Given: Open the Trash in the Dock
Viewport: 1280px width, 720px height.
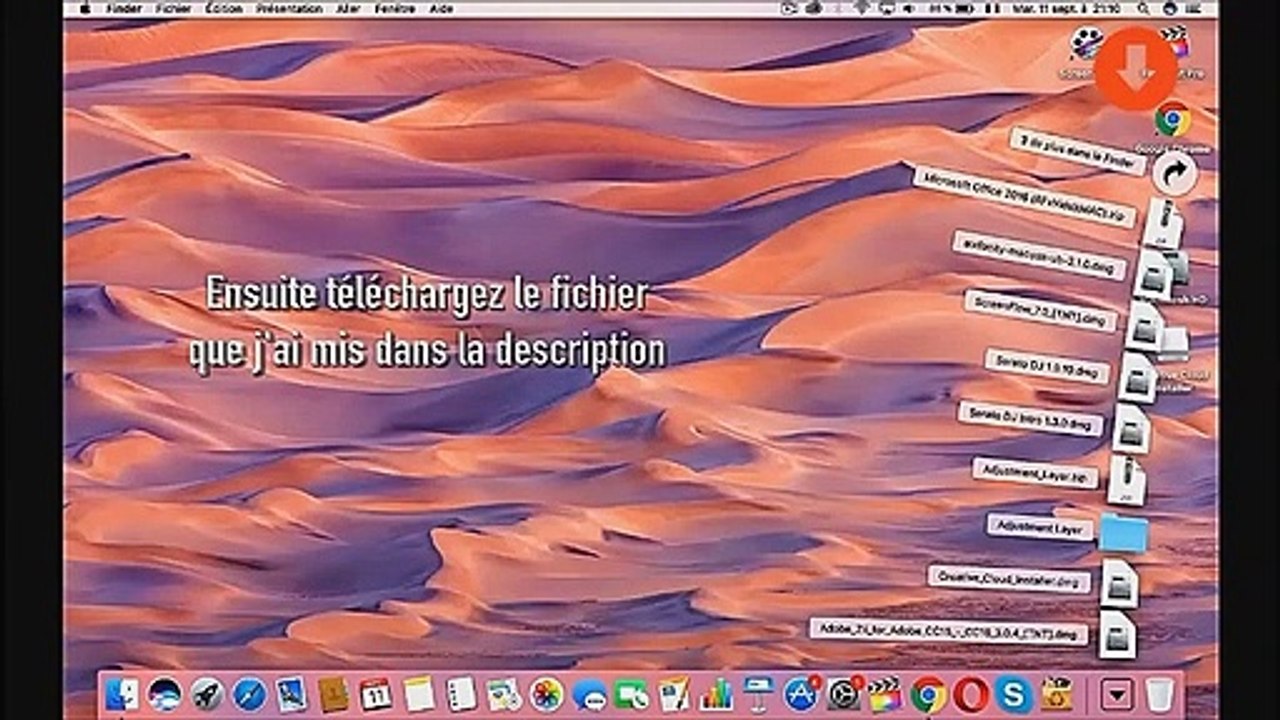Looking at the screenshot, I should (x=1159, y=694).
